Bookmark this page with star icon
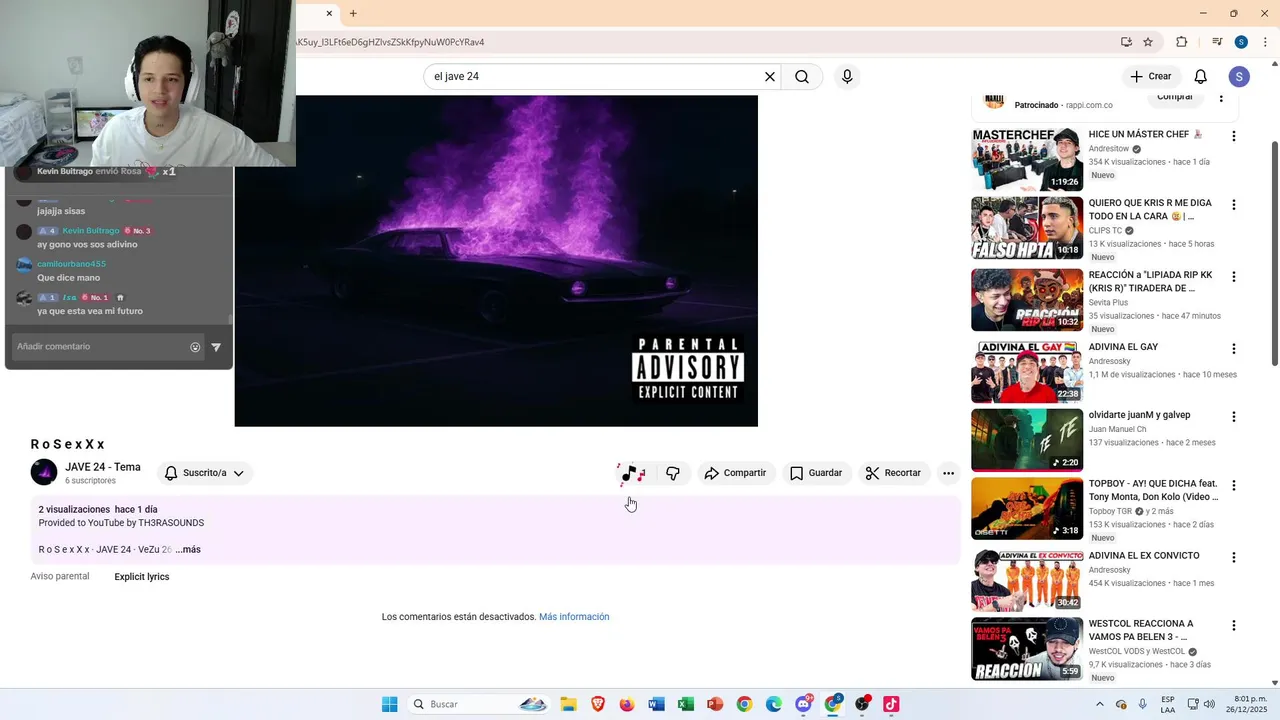Image resolution: width=1280 pixels, height=720 pixels. [1148, 42]
